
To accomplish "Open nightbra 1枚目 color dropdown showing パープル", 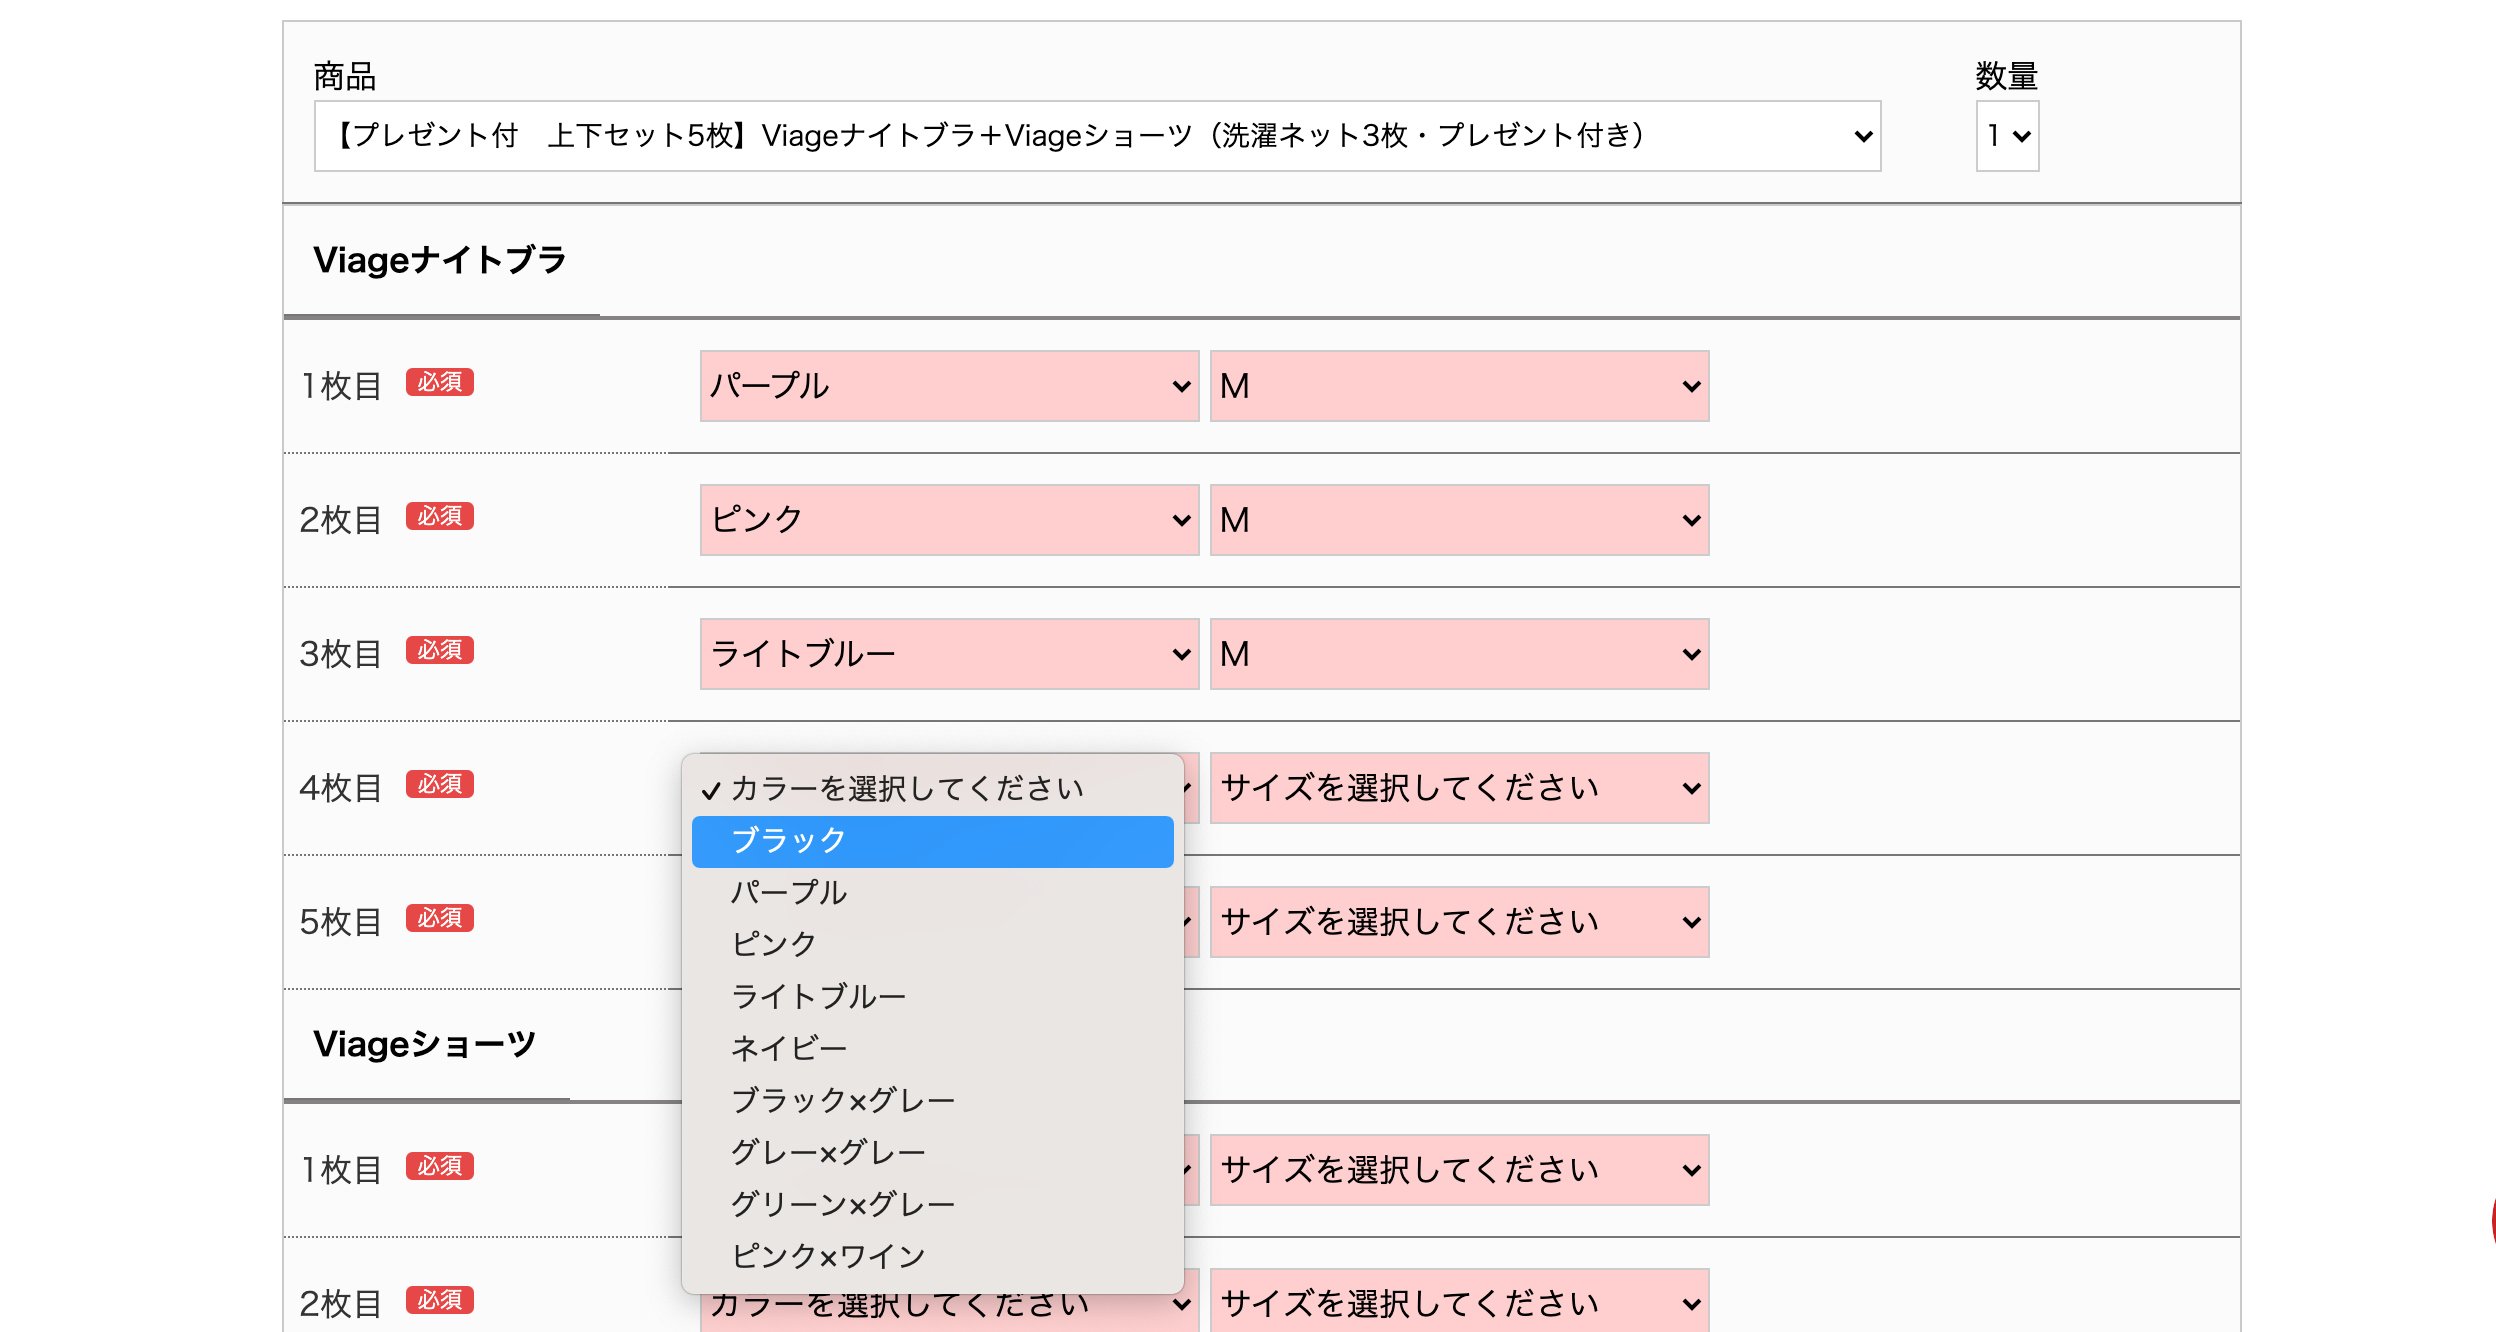I will pos(949,386).
